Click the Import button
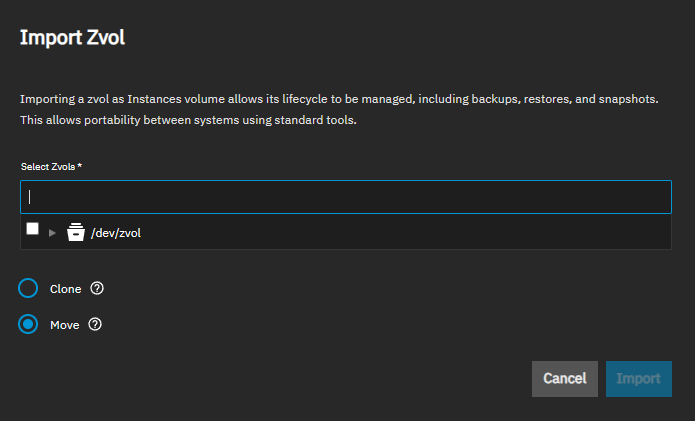 [x=638, y=379]
